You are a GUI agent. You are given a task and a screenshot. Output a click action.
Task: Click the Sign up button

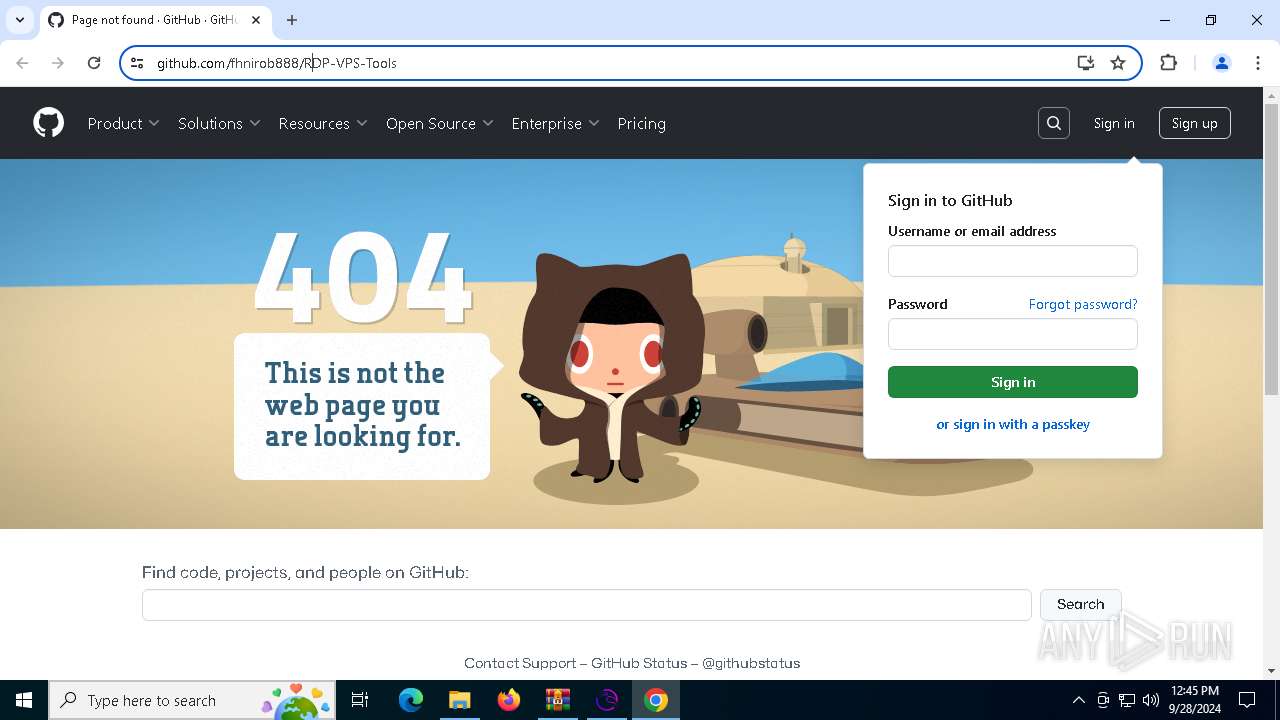tap(1194, 123)
